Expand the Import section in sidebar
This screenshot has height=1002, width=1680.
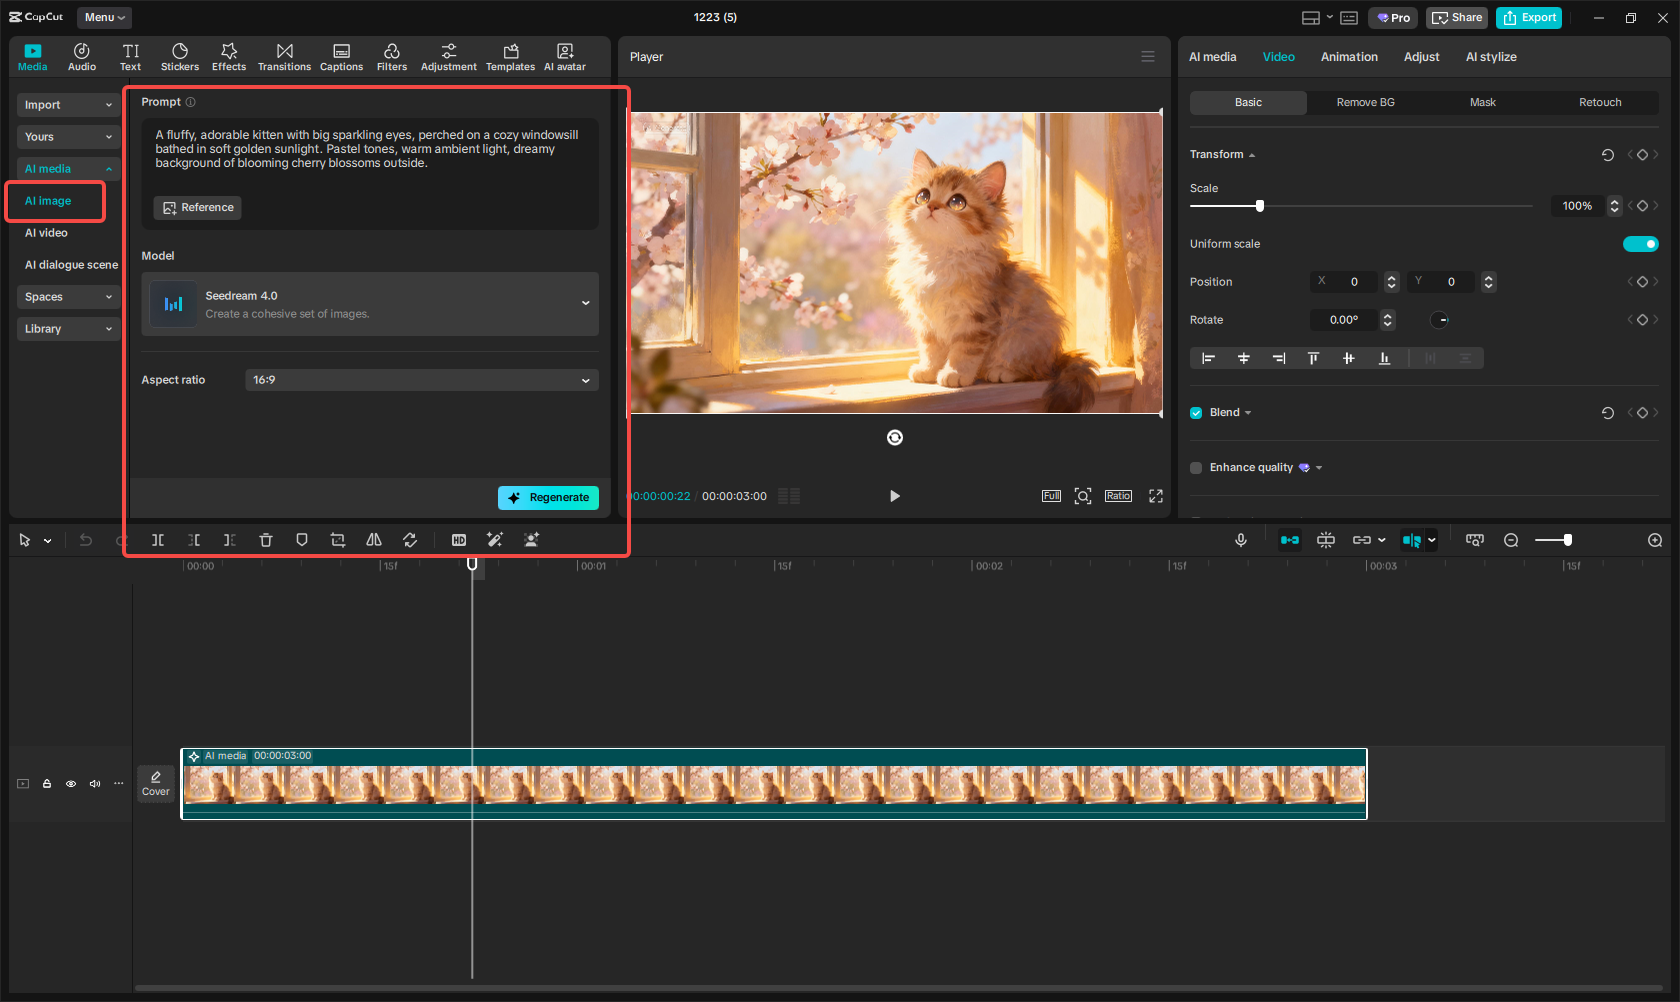click(68, 105)
